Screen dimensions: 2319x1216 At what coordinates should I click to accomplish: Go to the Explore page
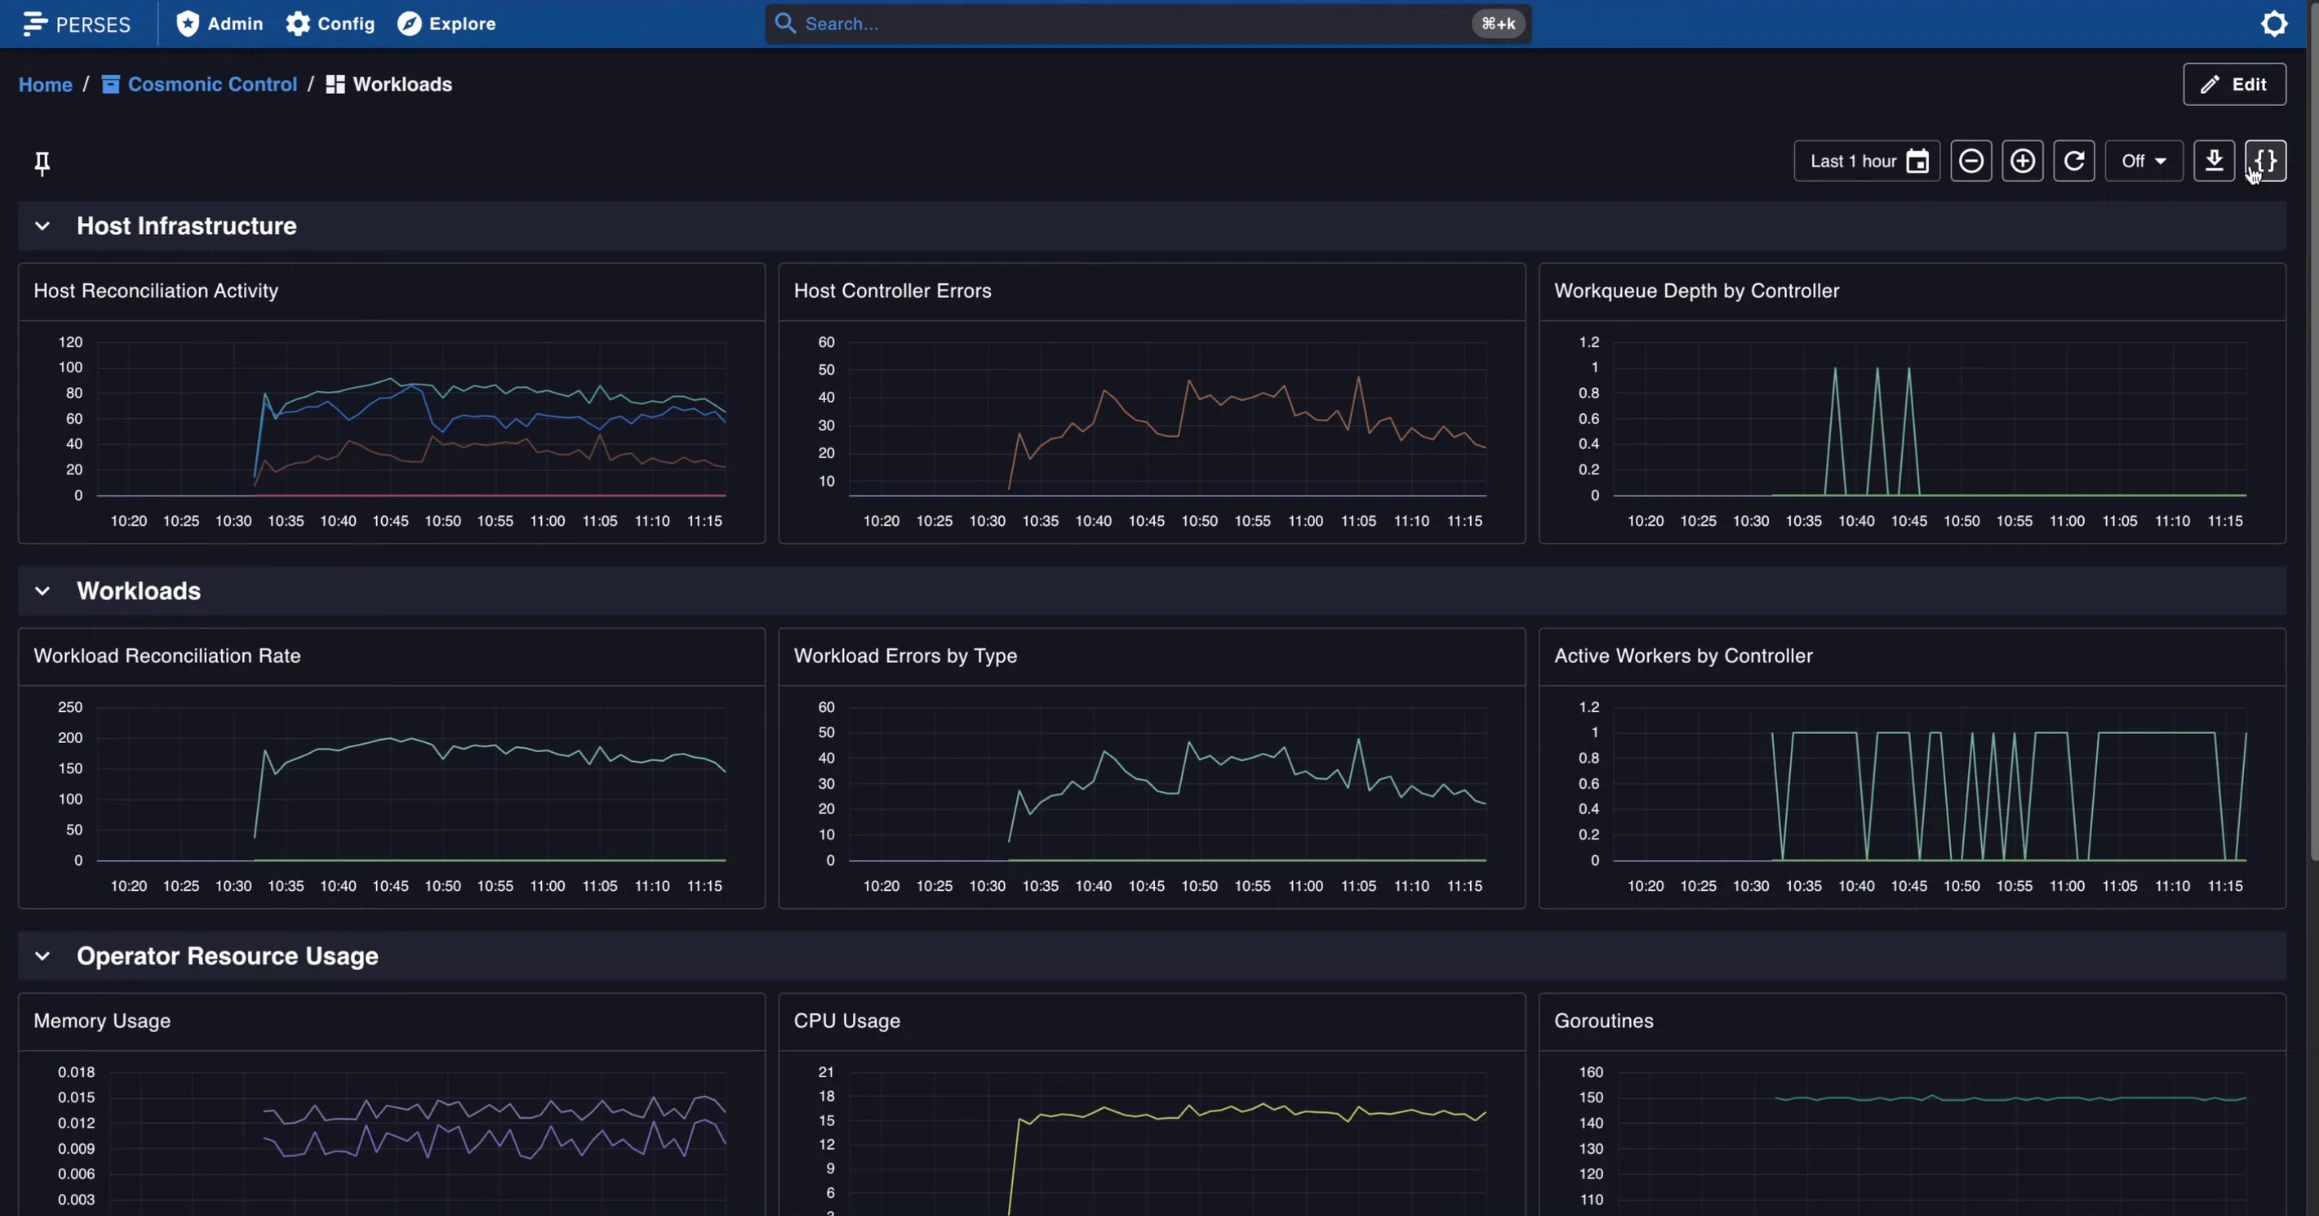coord(446,24)
